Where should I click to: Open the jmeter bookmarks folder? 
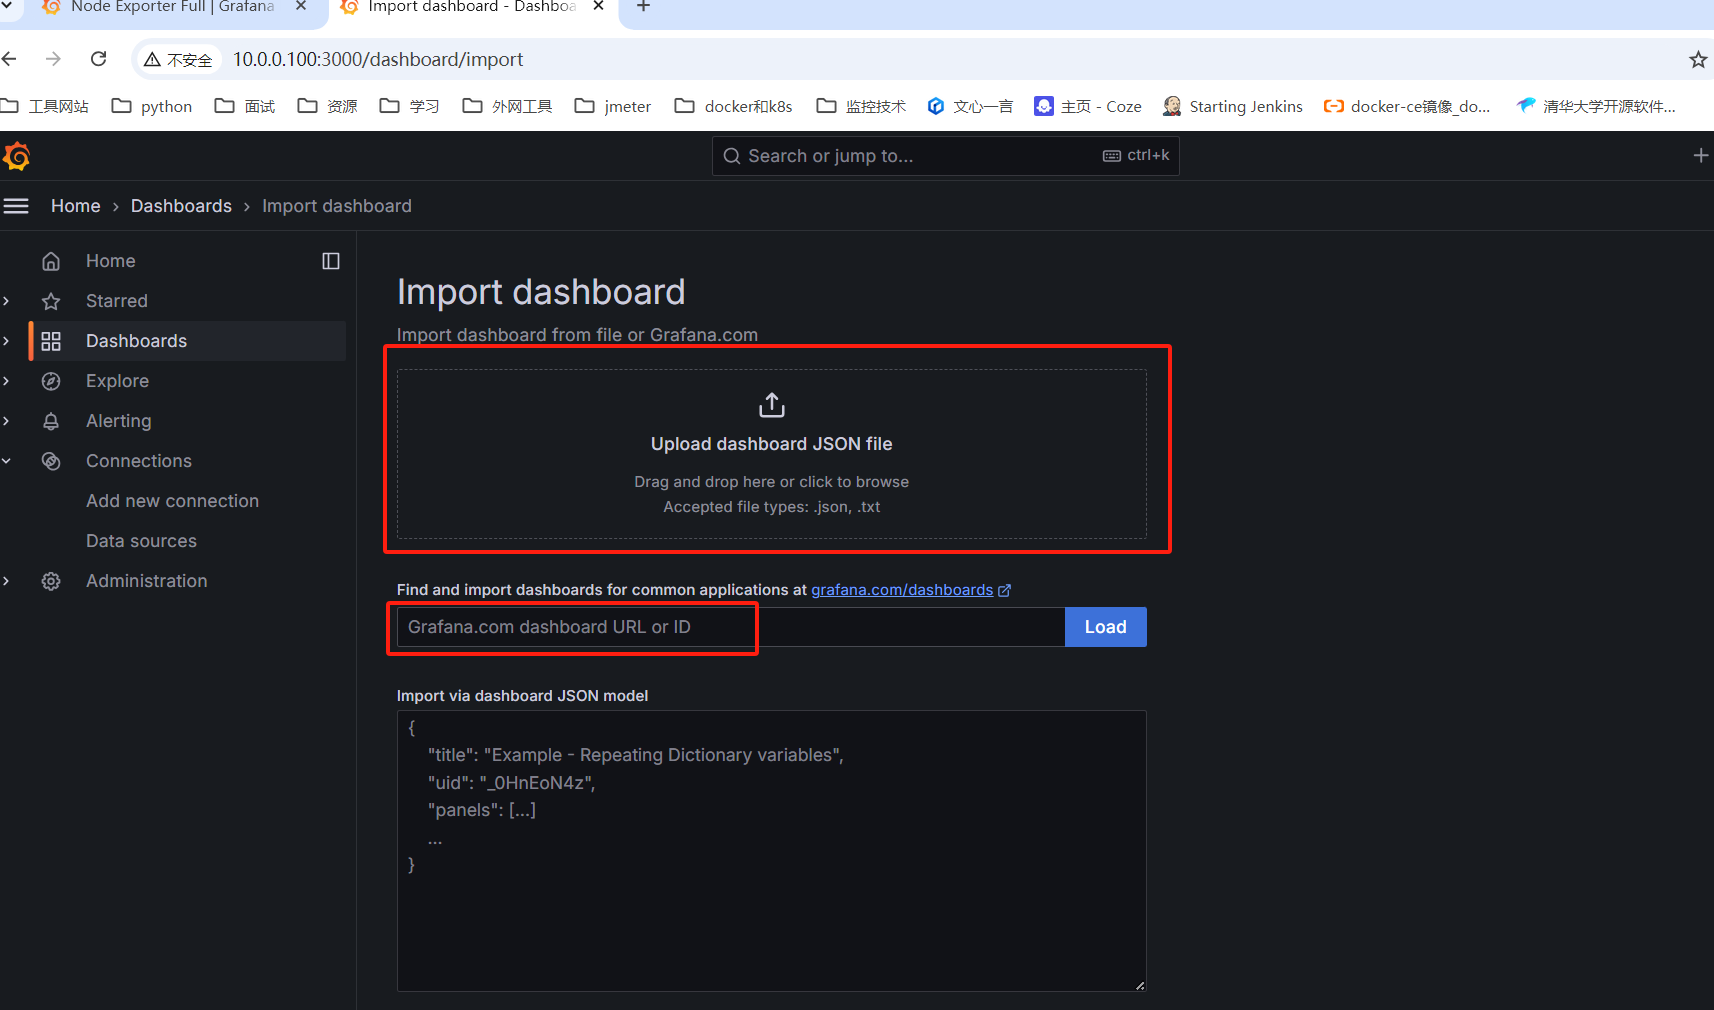[613, 106]
